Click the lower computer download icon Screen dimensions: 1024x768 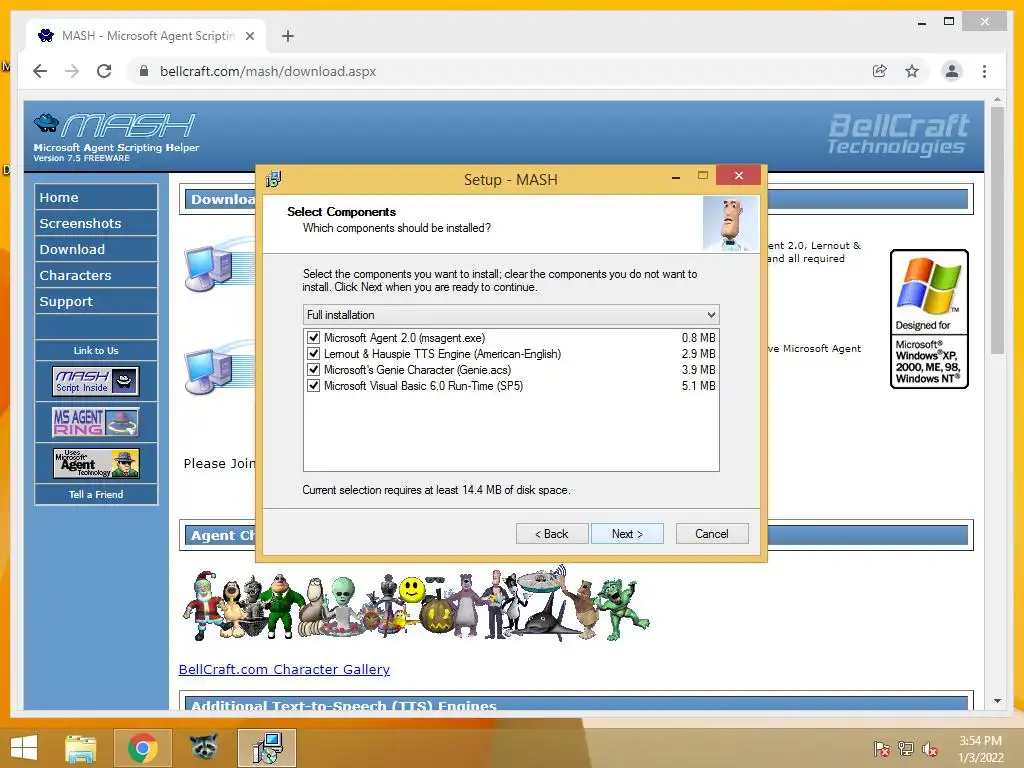(209, 372)
